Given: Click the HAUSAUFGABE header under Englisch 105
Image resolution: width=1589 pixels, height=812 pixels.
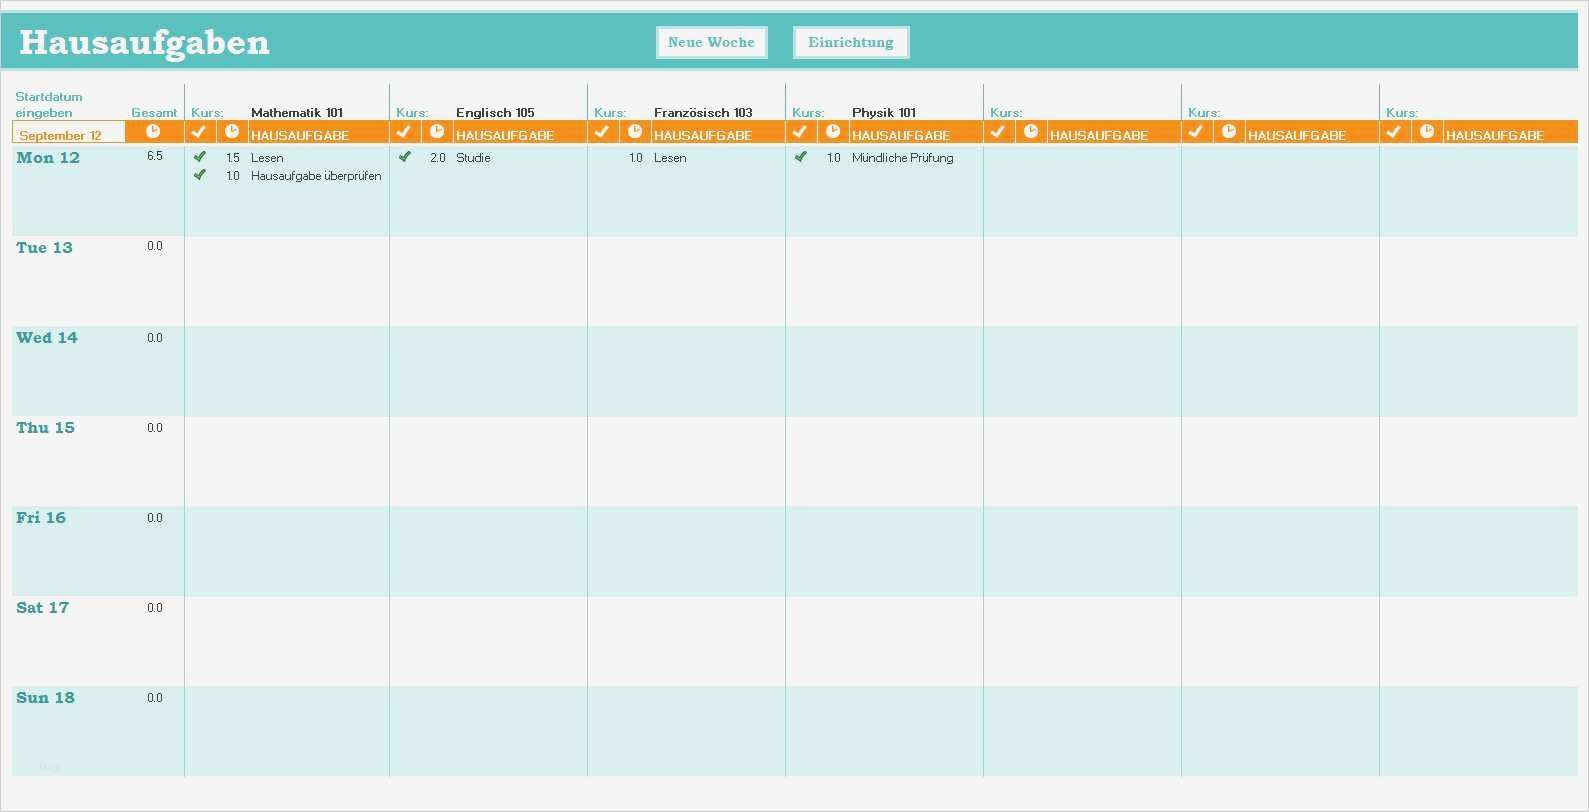Looking at the screenshot, I should click(505, 135).
